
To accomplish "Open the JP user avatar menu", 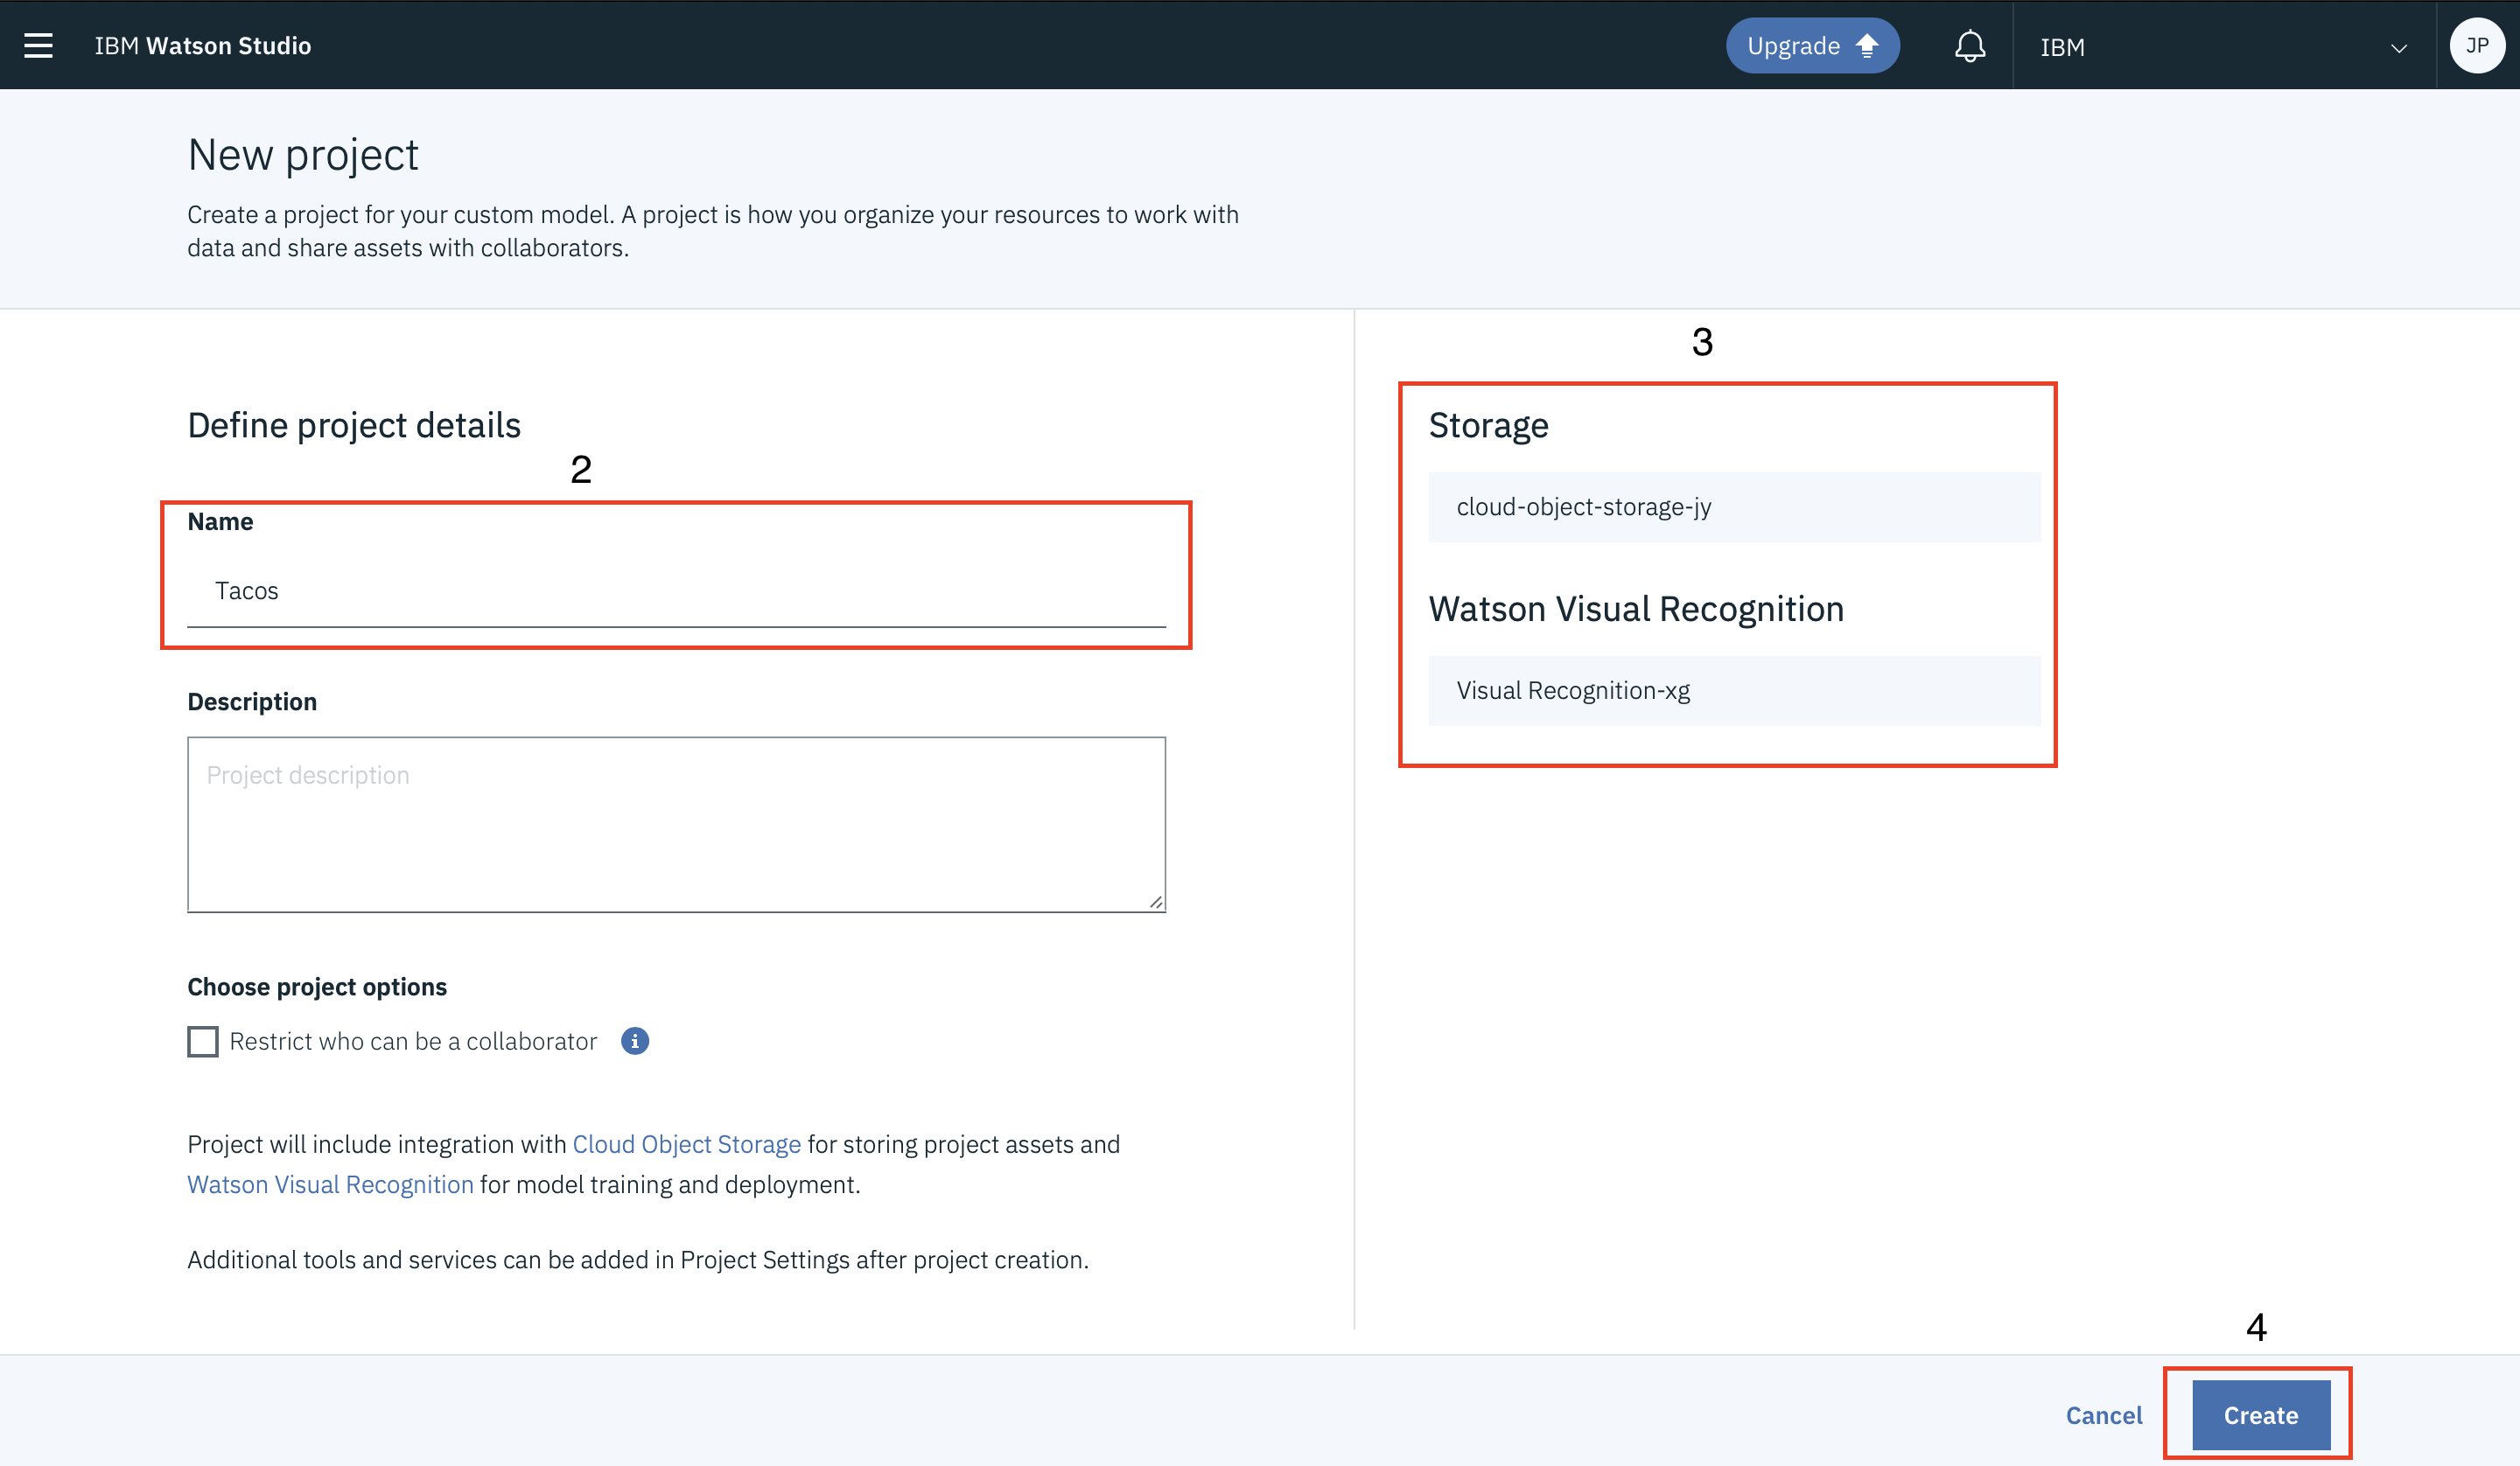I will [2476, 46].
